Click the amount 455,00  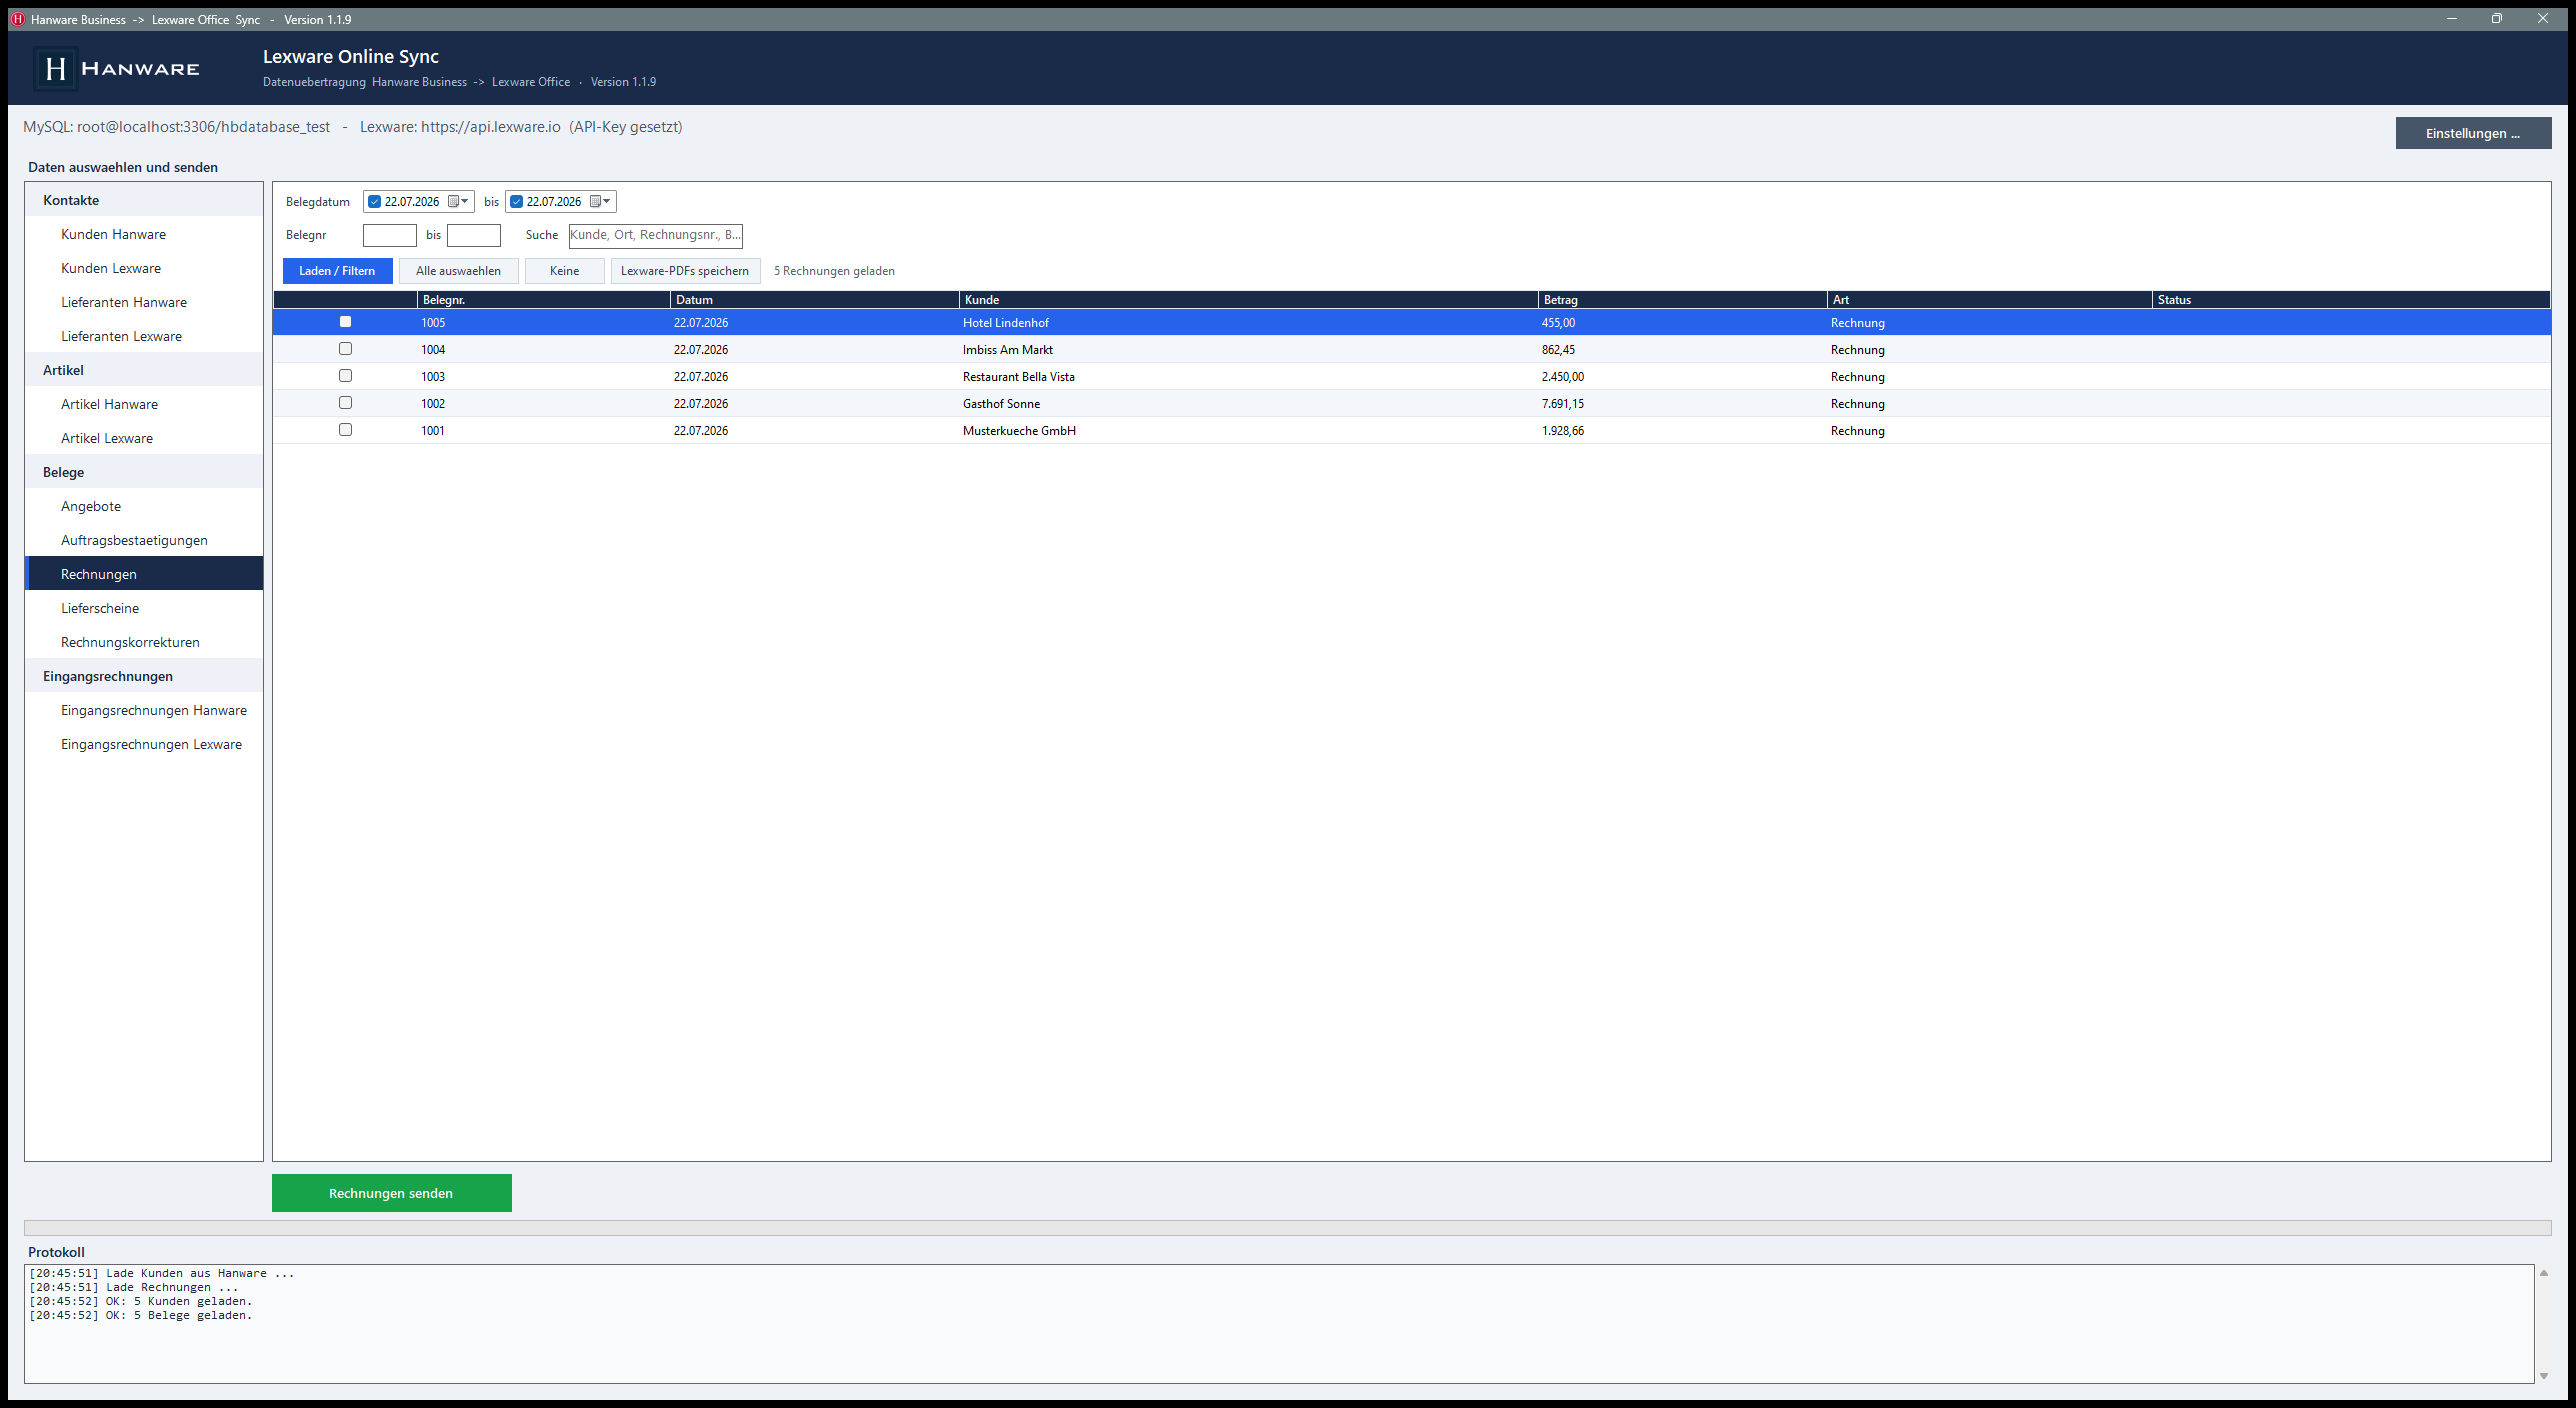coord(1558,323)
